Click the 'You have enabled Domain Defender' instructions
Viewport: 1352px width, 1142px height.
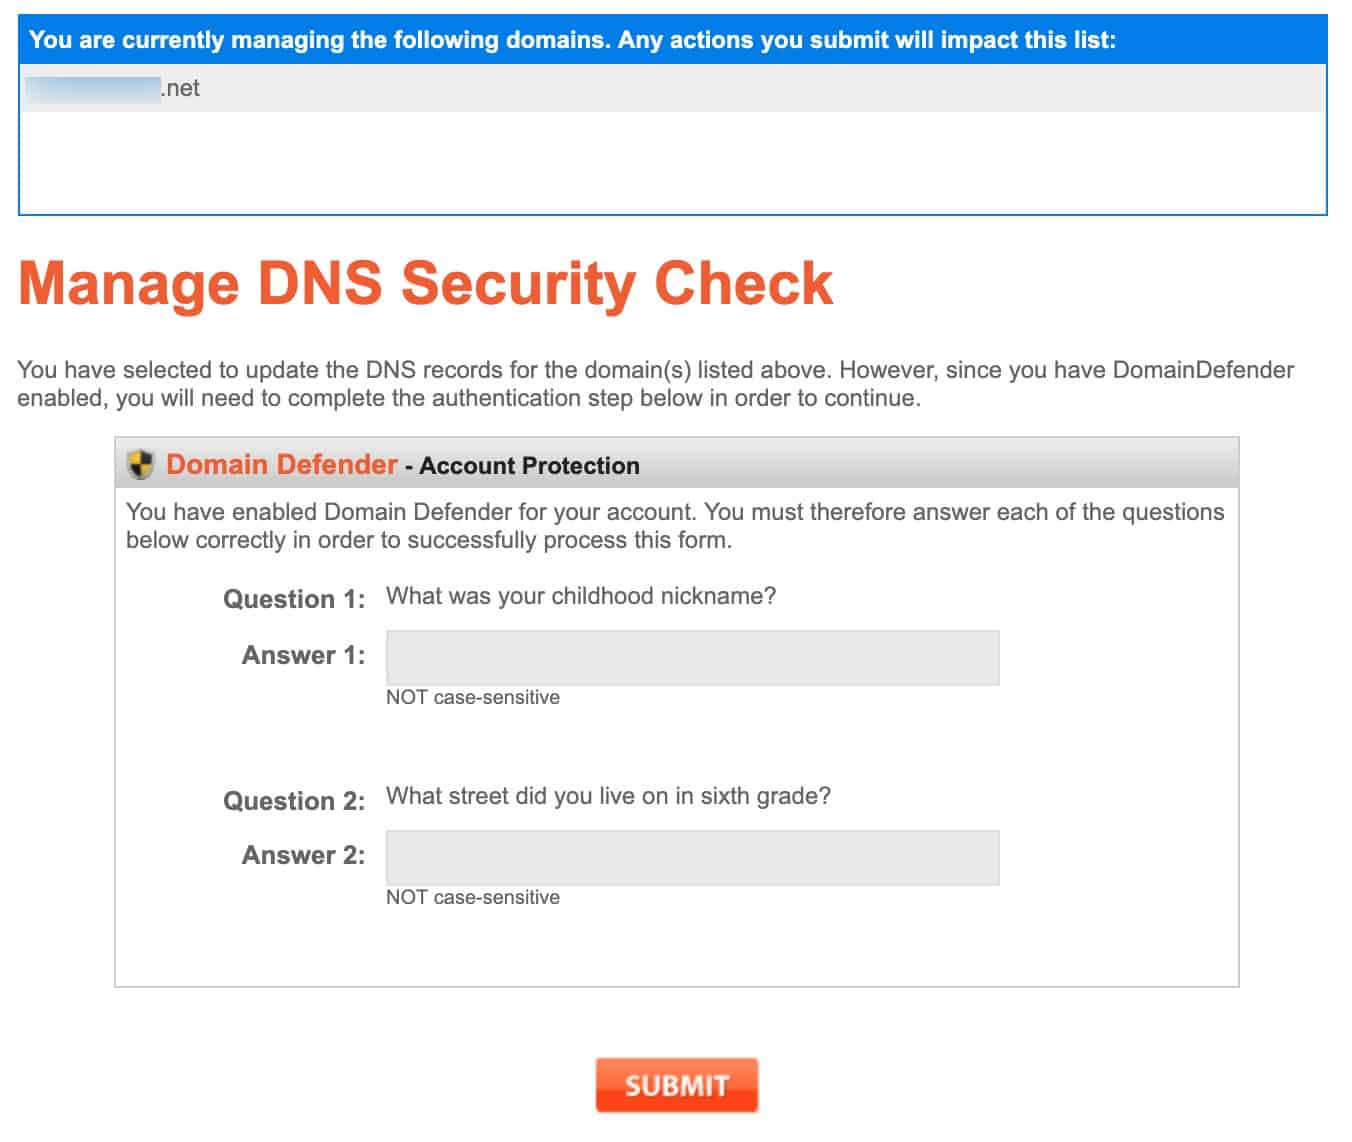(x=675, y=526)
